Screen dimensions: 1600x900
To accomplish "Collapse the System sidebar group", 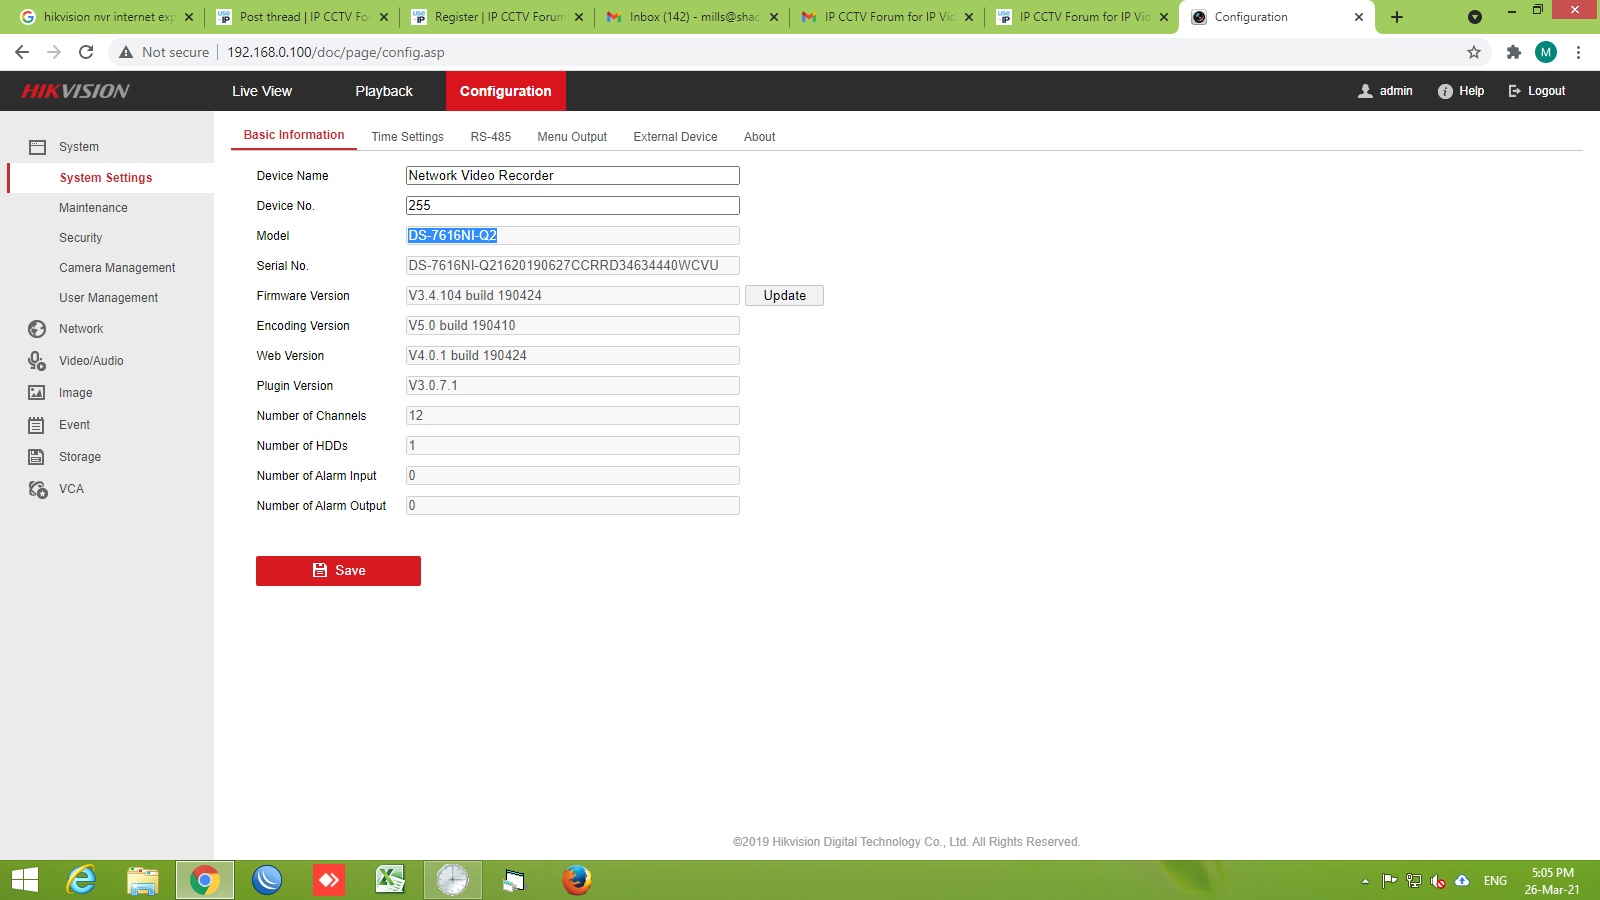I will coord(78,147).
